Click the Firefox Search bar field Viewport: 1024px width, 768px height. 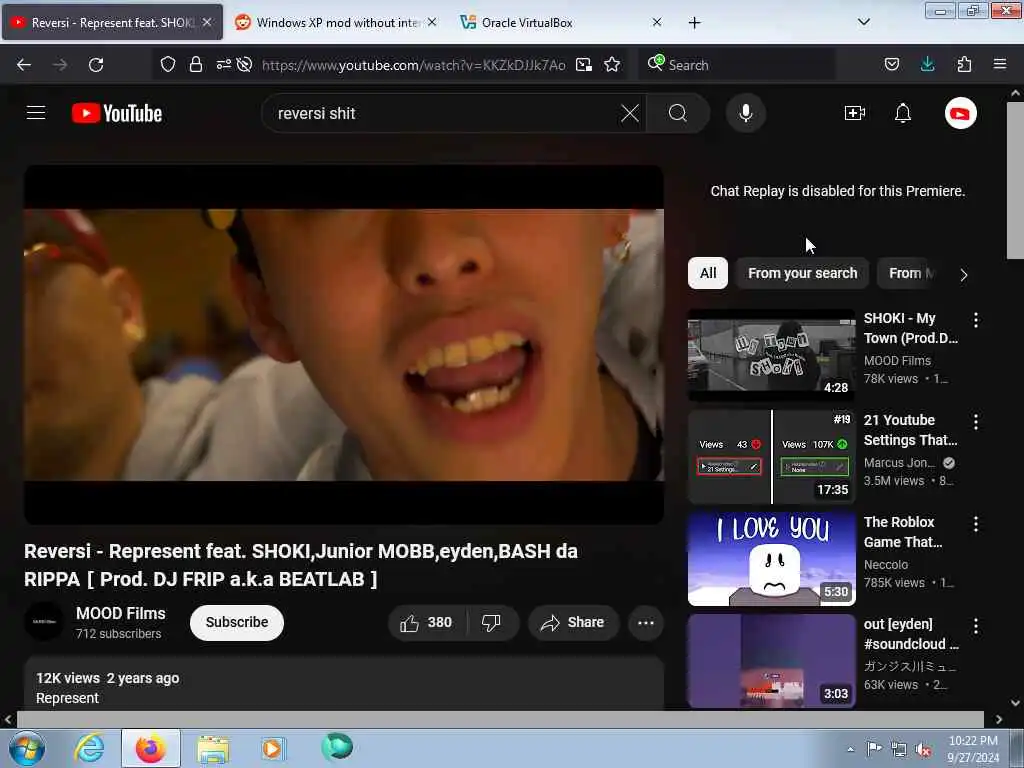(x=737, y=65)
